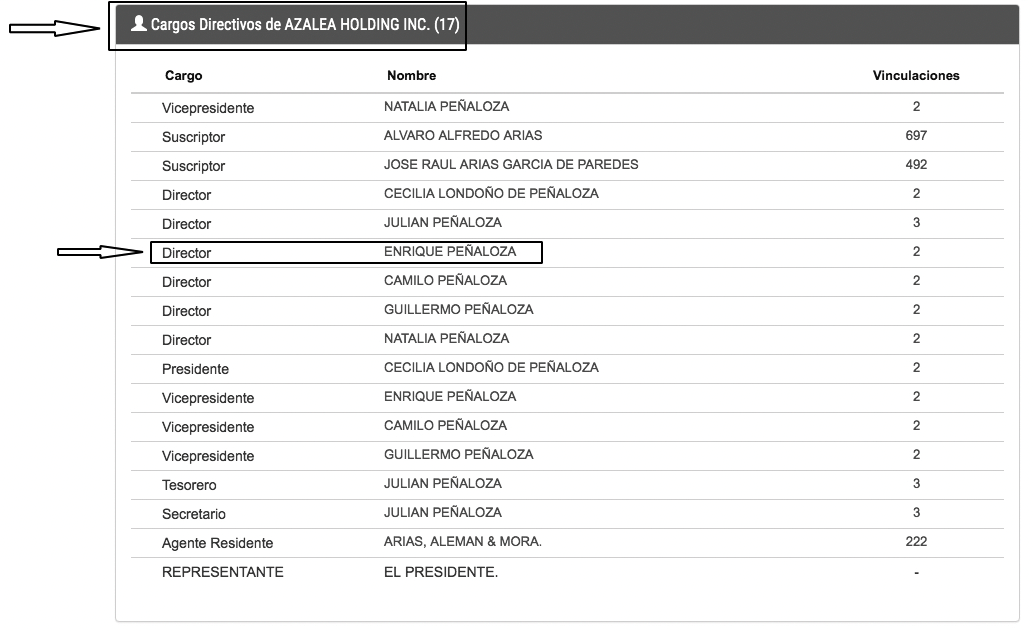Open ARIAS, ALEMAN & MORA. agent link
This screenshot has height=631, width=1034.
click(463, 541)
